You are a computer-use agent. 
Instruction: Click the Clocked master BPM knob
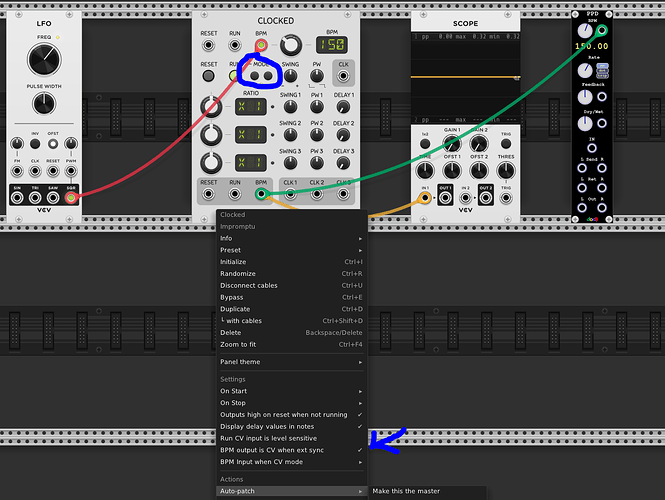[291, 45]
